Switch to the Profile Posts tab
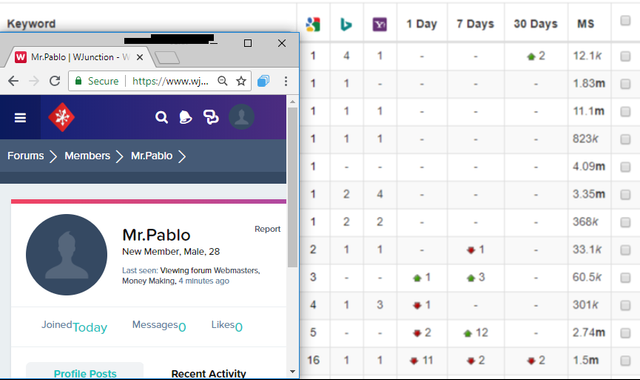The height and width of the screenshot is (380, 640). 85,373
